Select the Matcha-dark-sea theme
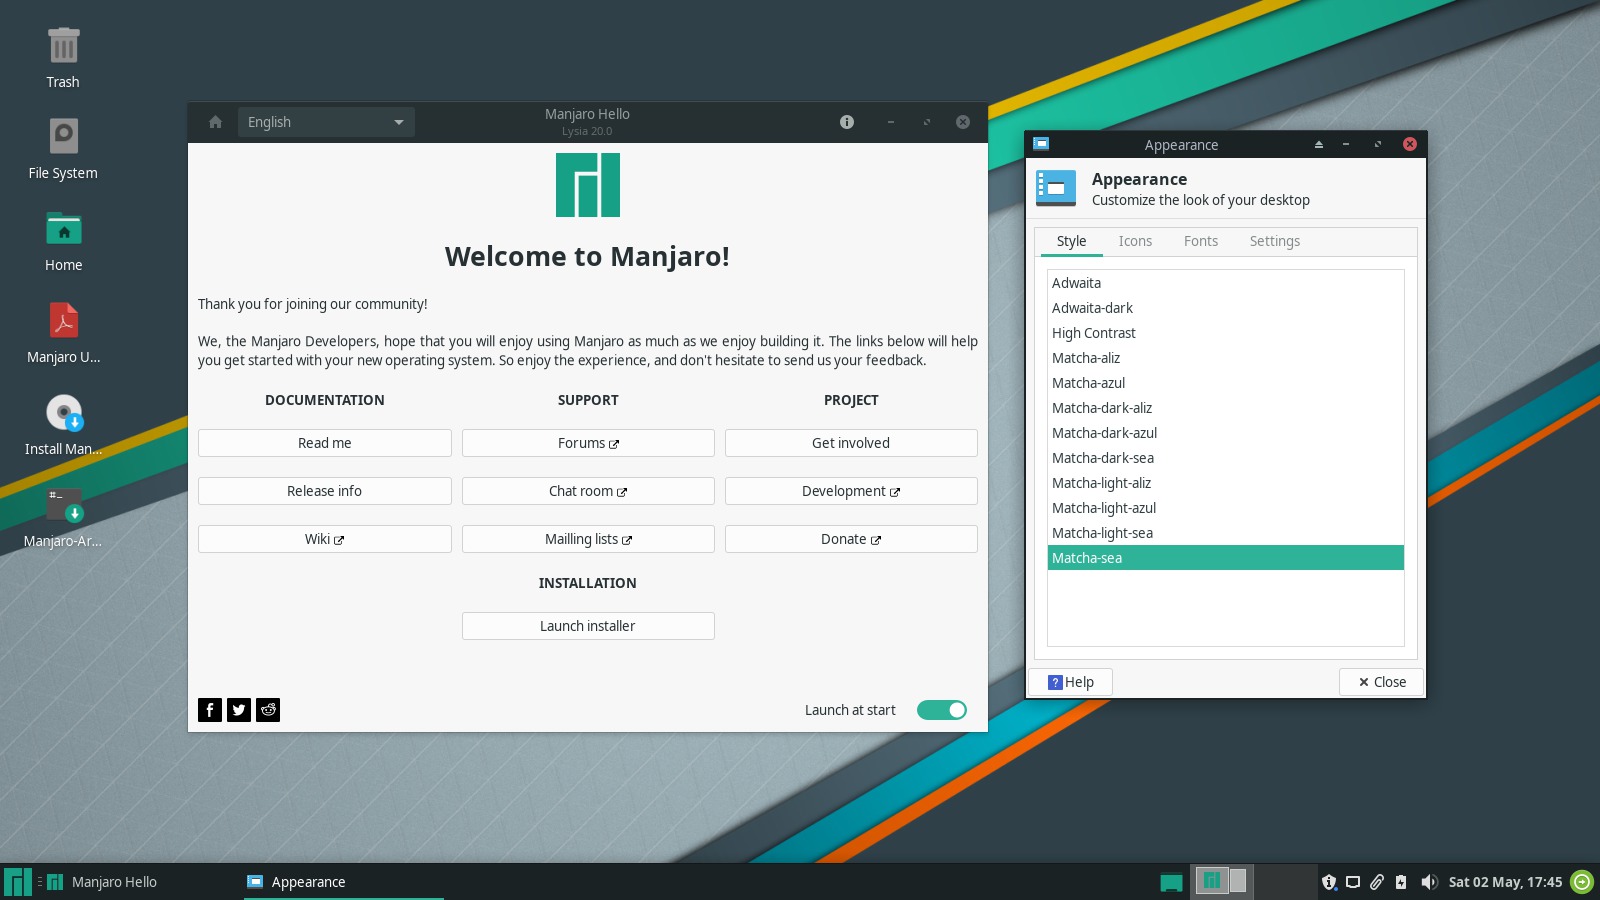Screen dimensions: 1600x900 coord(1226,458)
